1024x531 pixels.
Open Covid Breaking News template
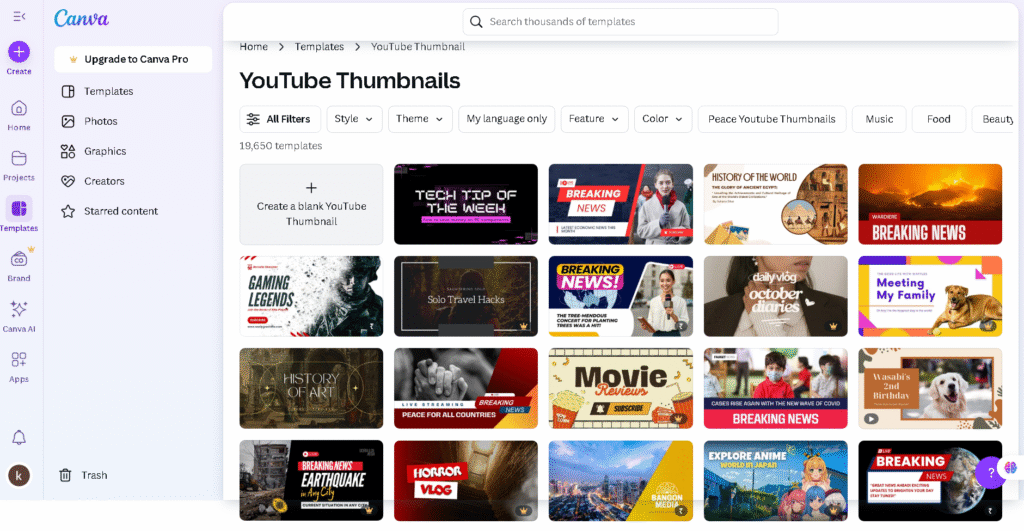click(776, 389)
